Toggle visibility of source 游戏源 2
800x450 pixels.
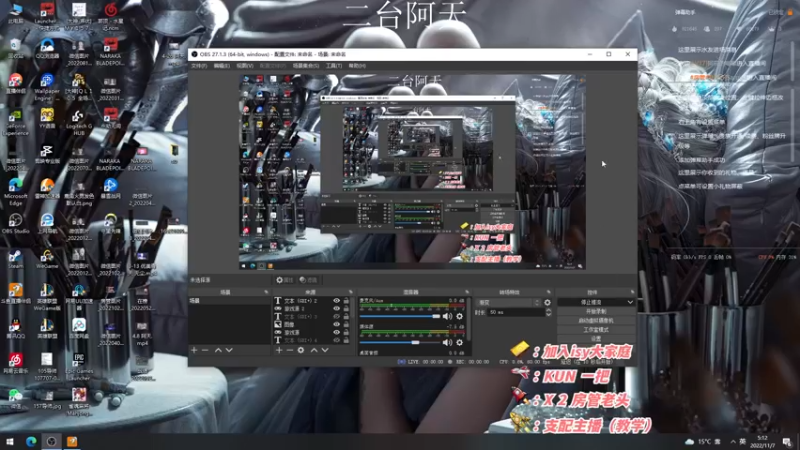click(x=336, y=309)
